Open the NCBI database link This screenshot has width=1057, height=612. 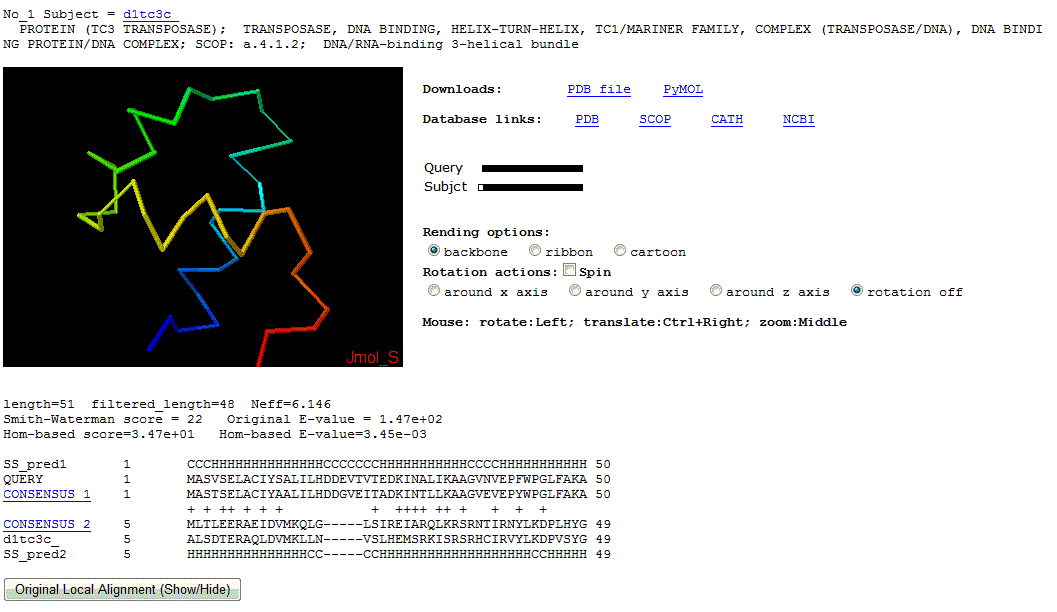click(x=798, y=119)
